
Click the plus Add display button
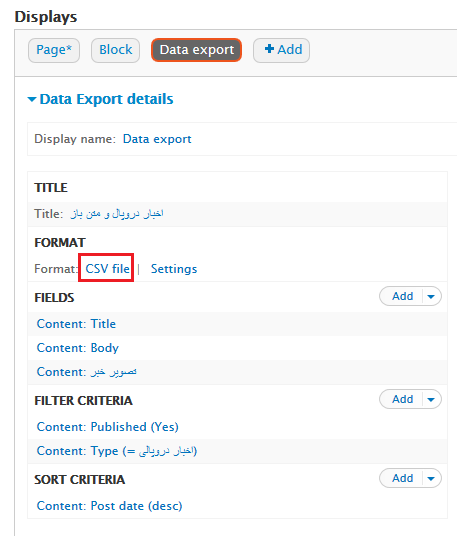pos(282,50)
